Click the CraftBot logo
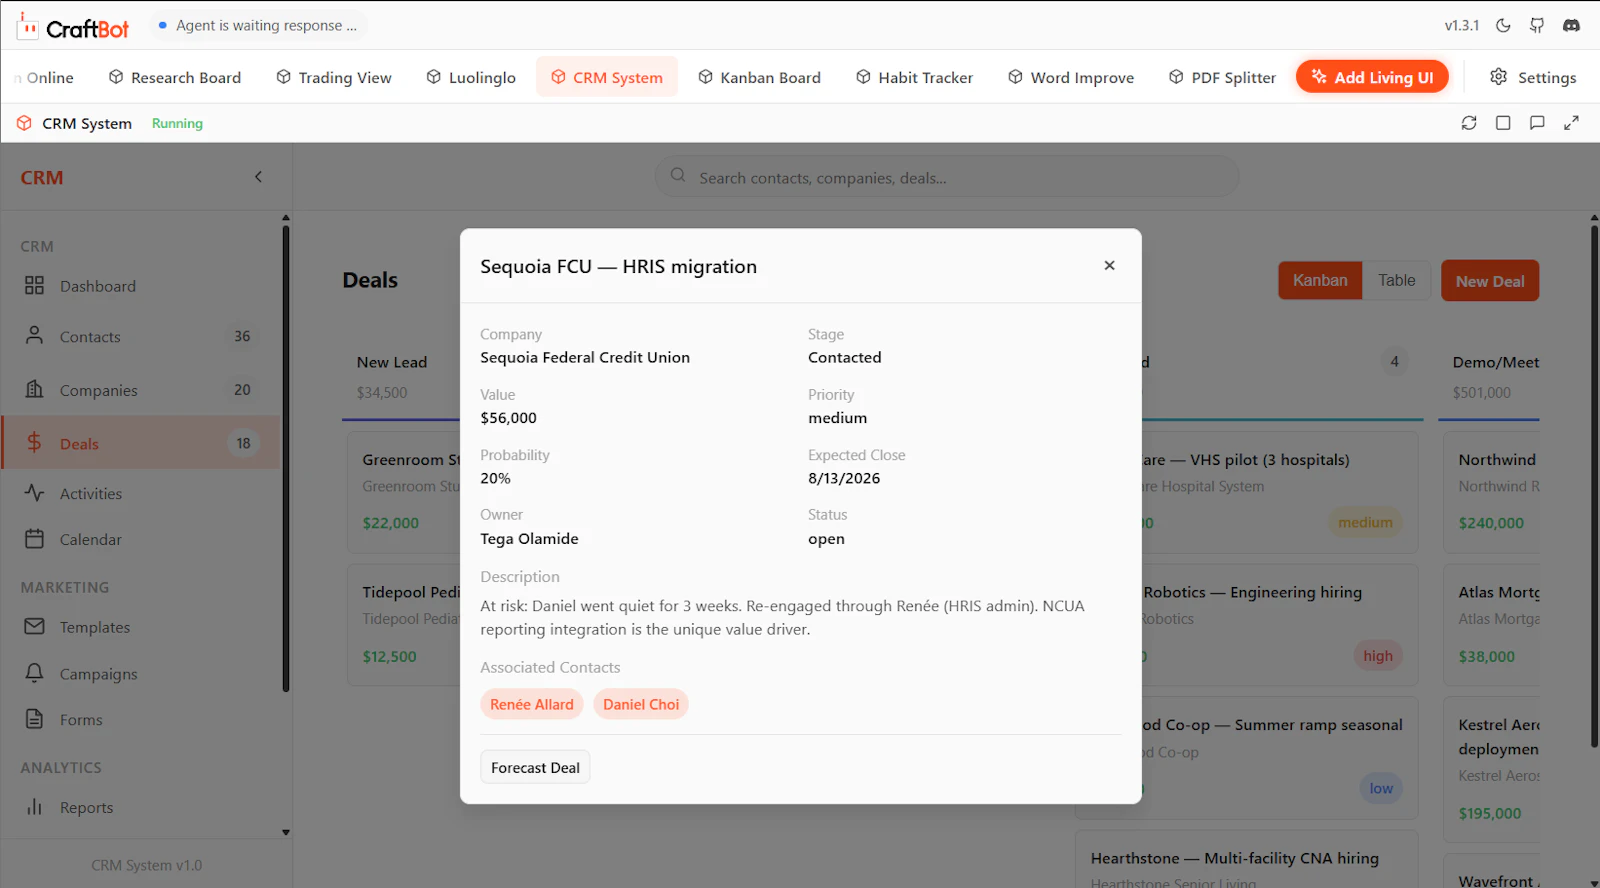The width and height of the screenshot is (1600, 888). pos(73,27)
